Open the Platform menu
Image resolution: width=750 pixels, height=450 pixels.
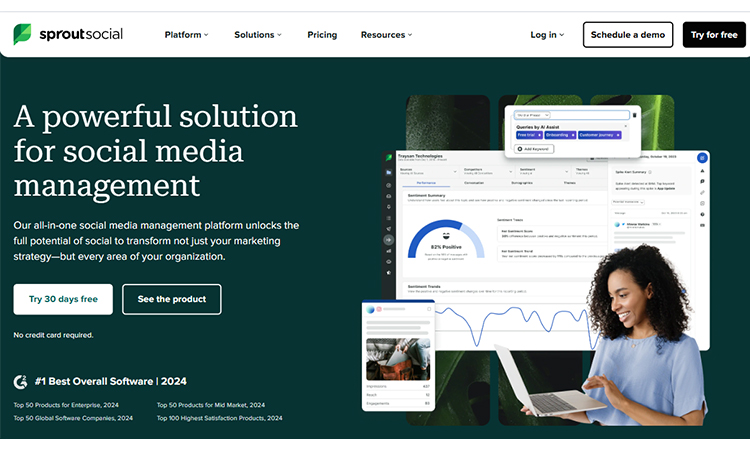(x=186, y=35)
